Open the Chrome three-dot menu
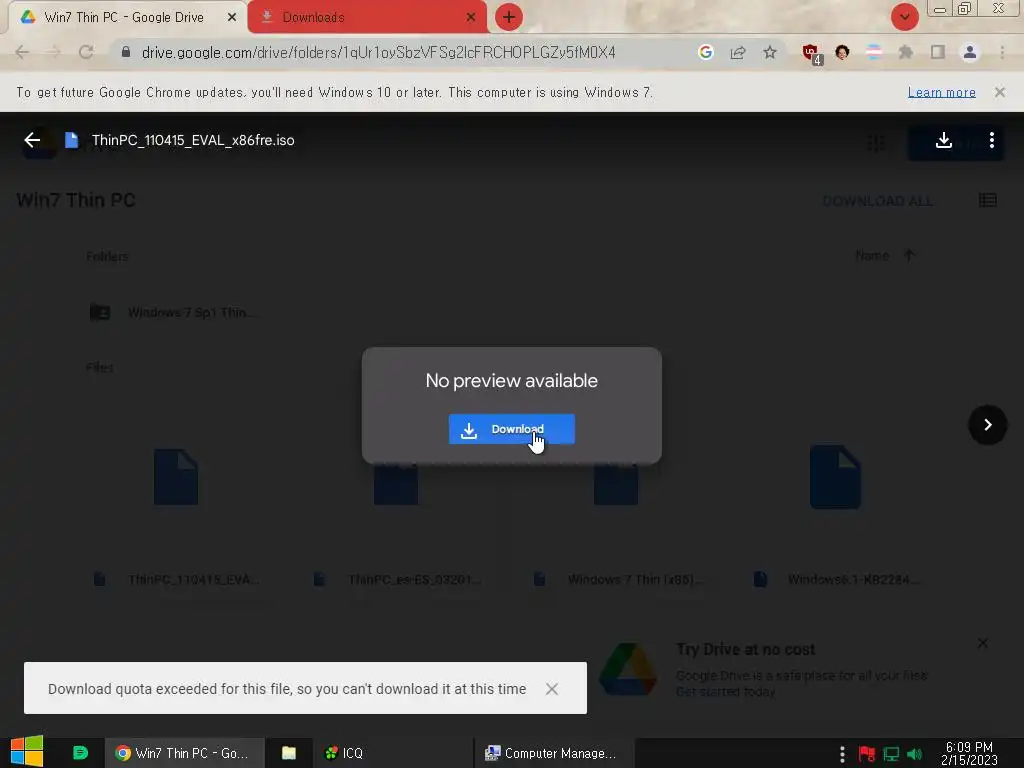 1002,52
